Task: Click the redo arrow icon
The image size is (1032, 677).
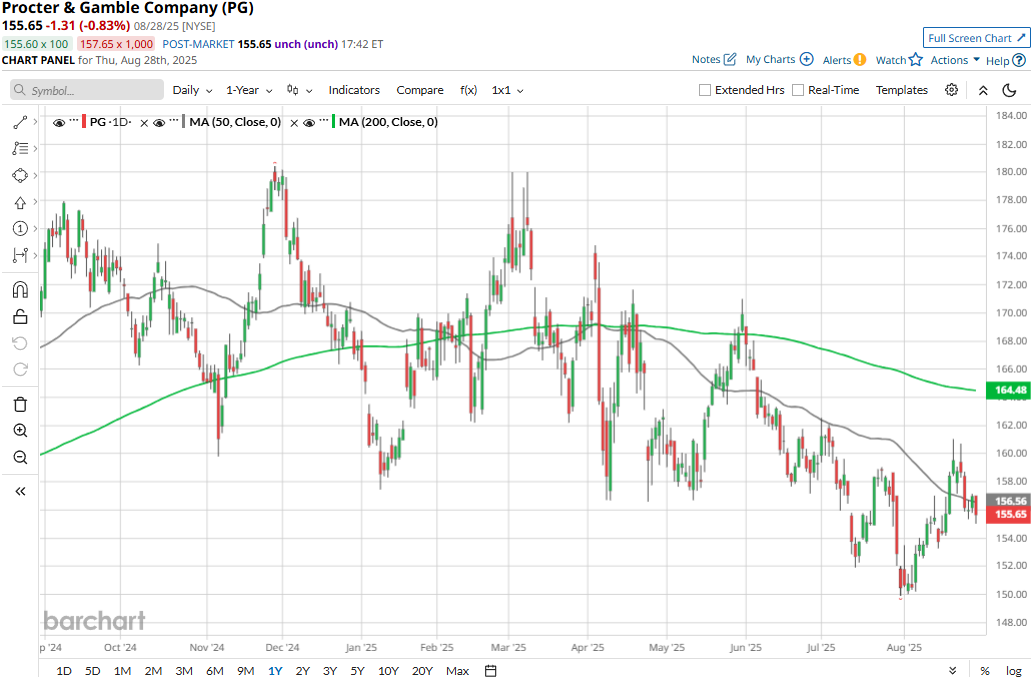Action: pyautogui.click(x=20, y=370)
